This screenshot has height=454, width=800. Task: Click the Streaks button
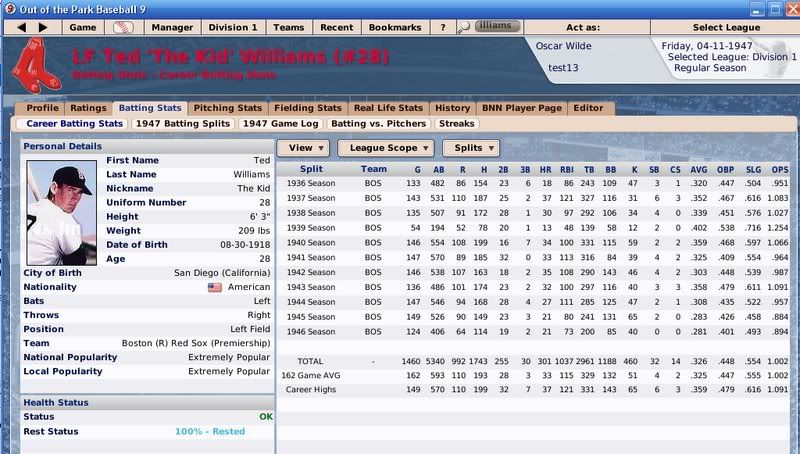[456, 124]
